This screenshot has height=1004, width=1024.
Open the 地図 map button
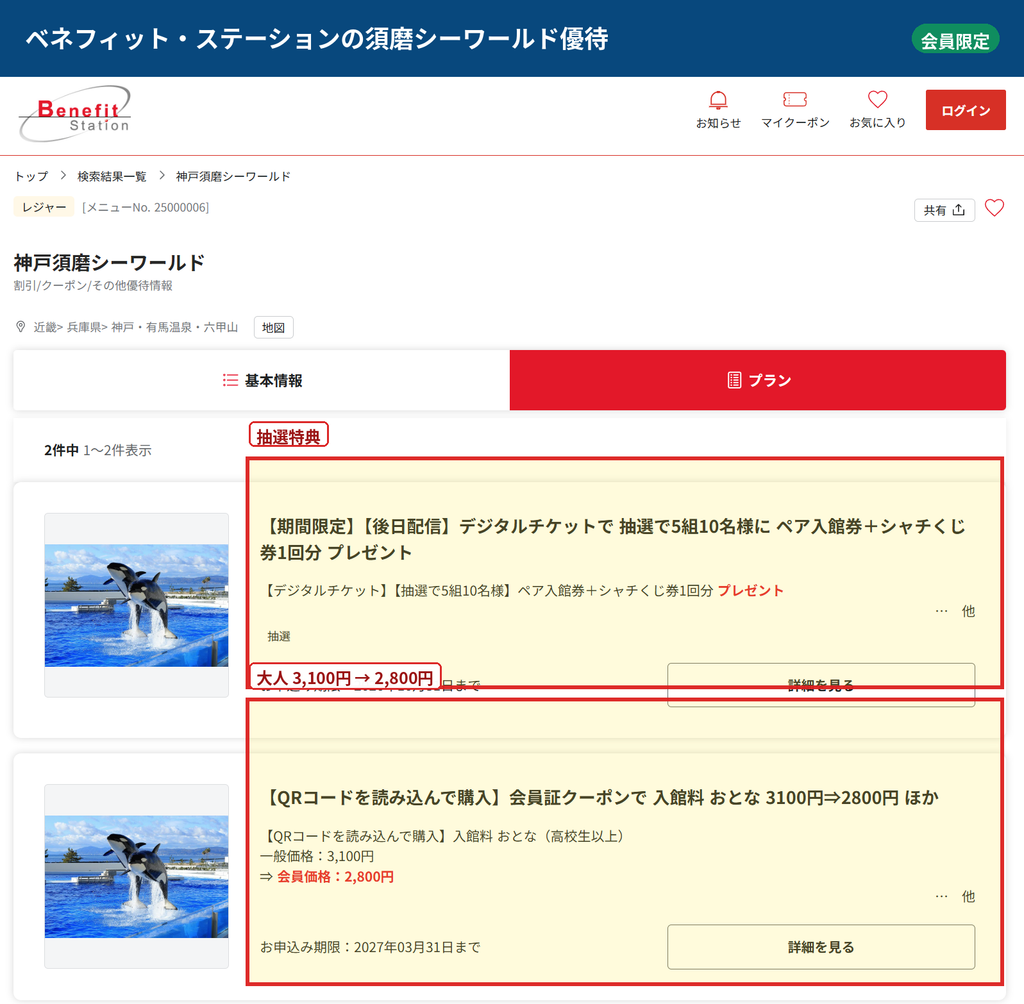pos(274,327)
